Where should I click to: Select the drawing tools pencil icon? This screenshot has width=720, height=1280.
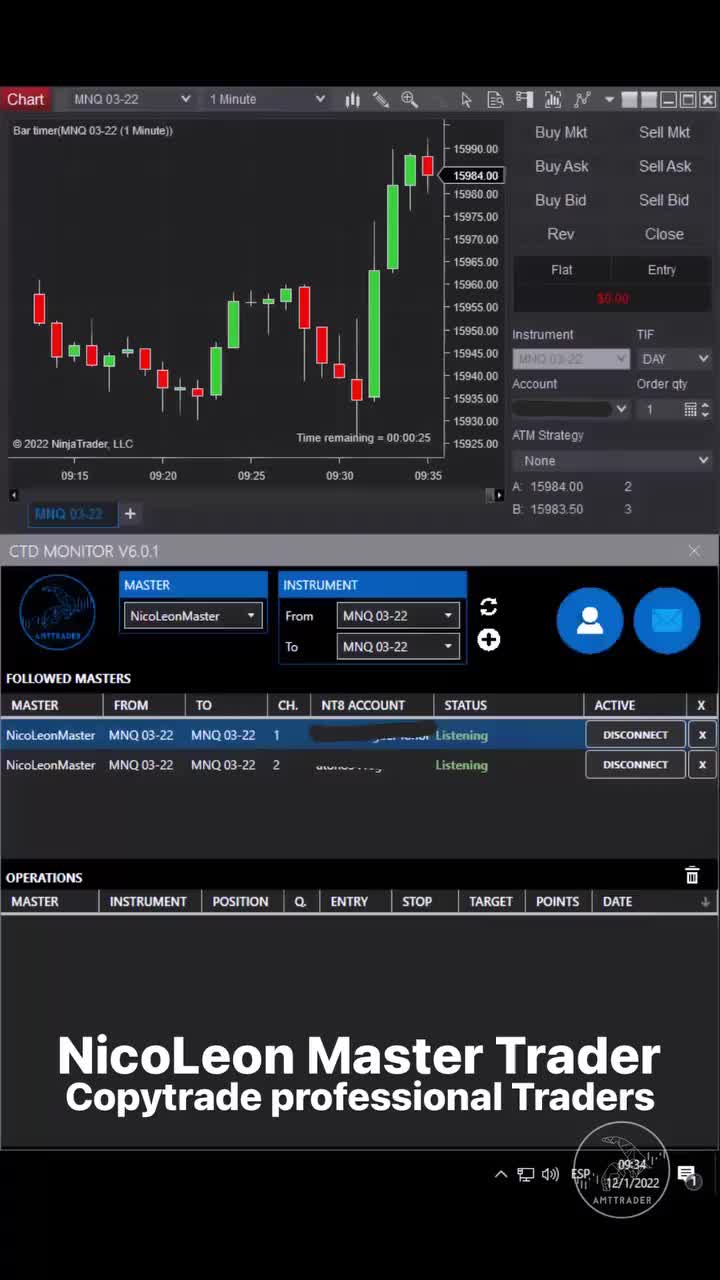[x=381, y=99]
